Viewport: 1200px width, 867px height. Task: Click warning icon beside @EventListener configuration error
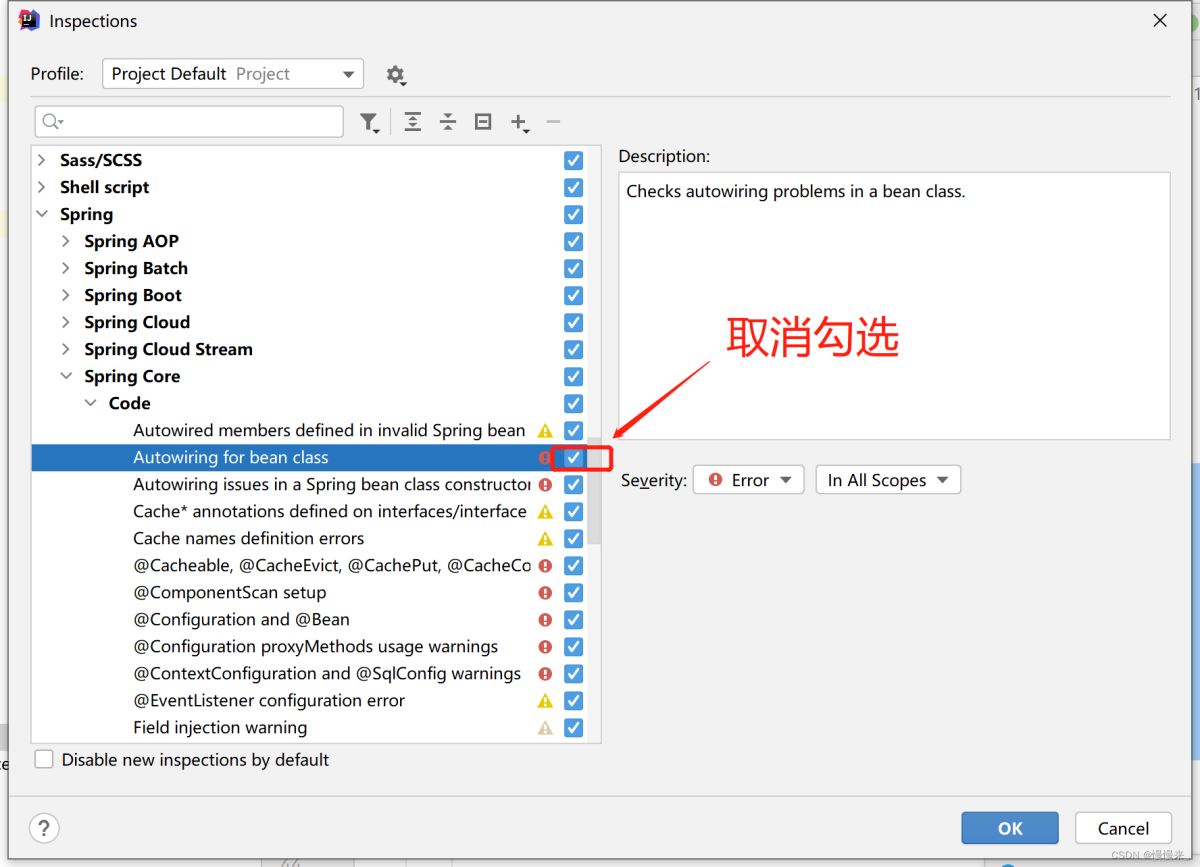click(545, 701)
